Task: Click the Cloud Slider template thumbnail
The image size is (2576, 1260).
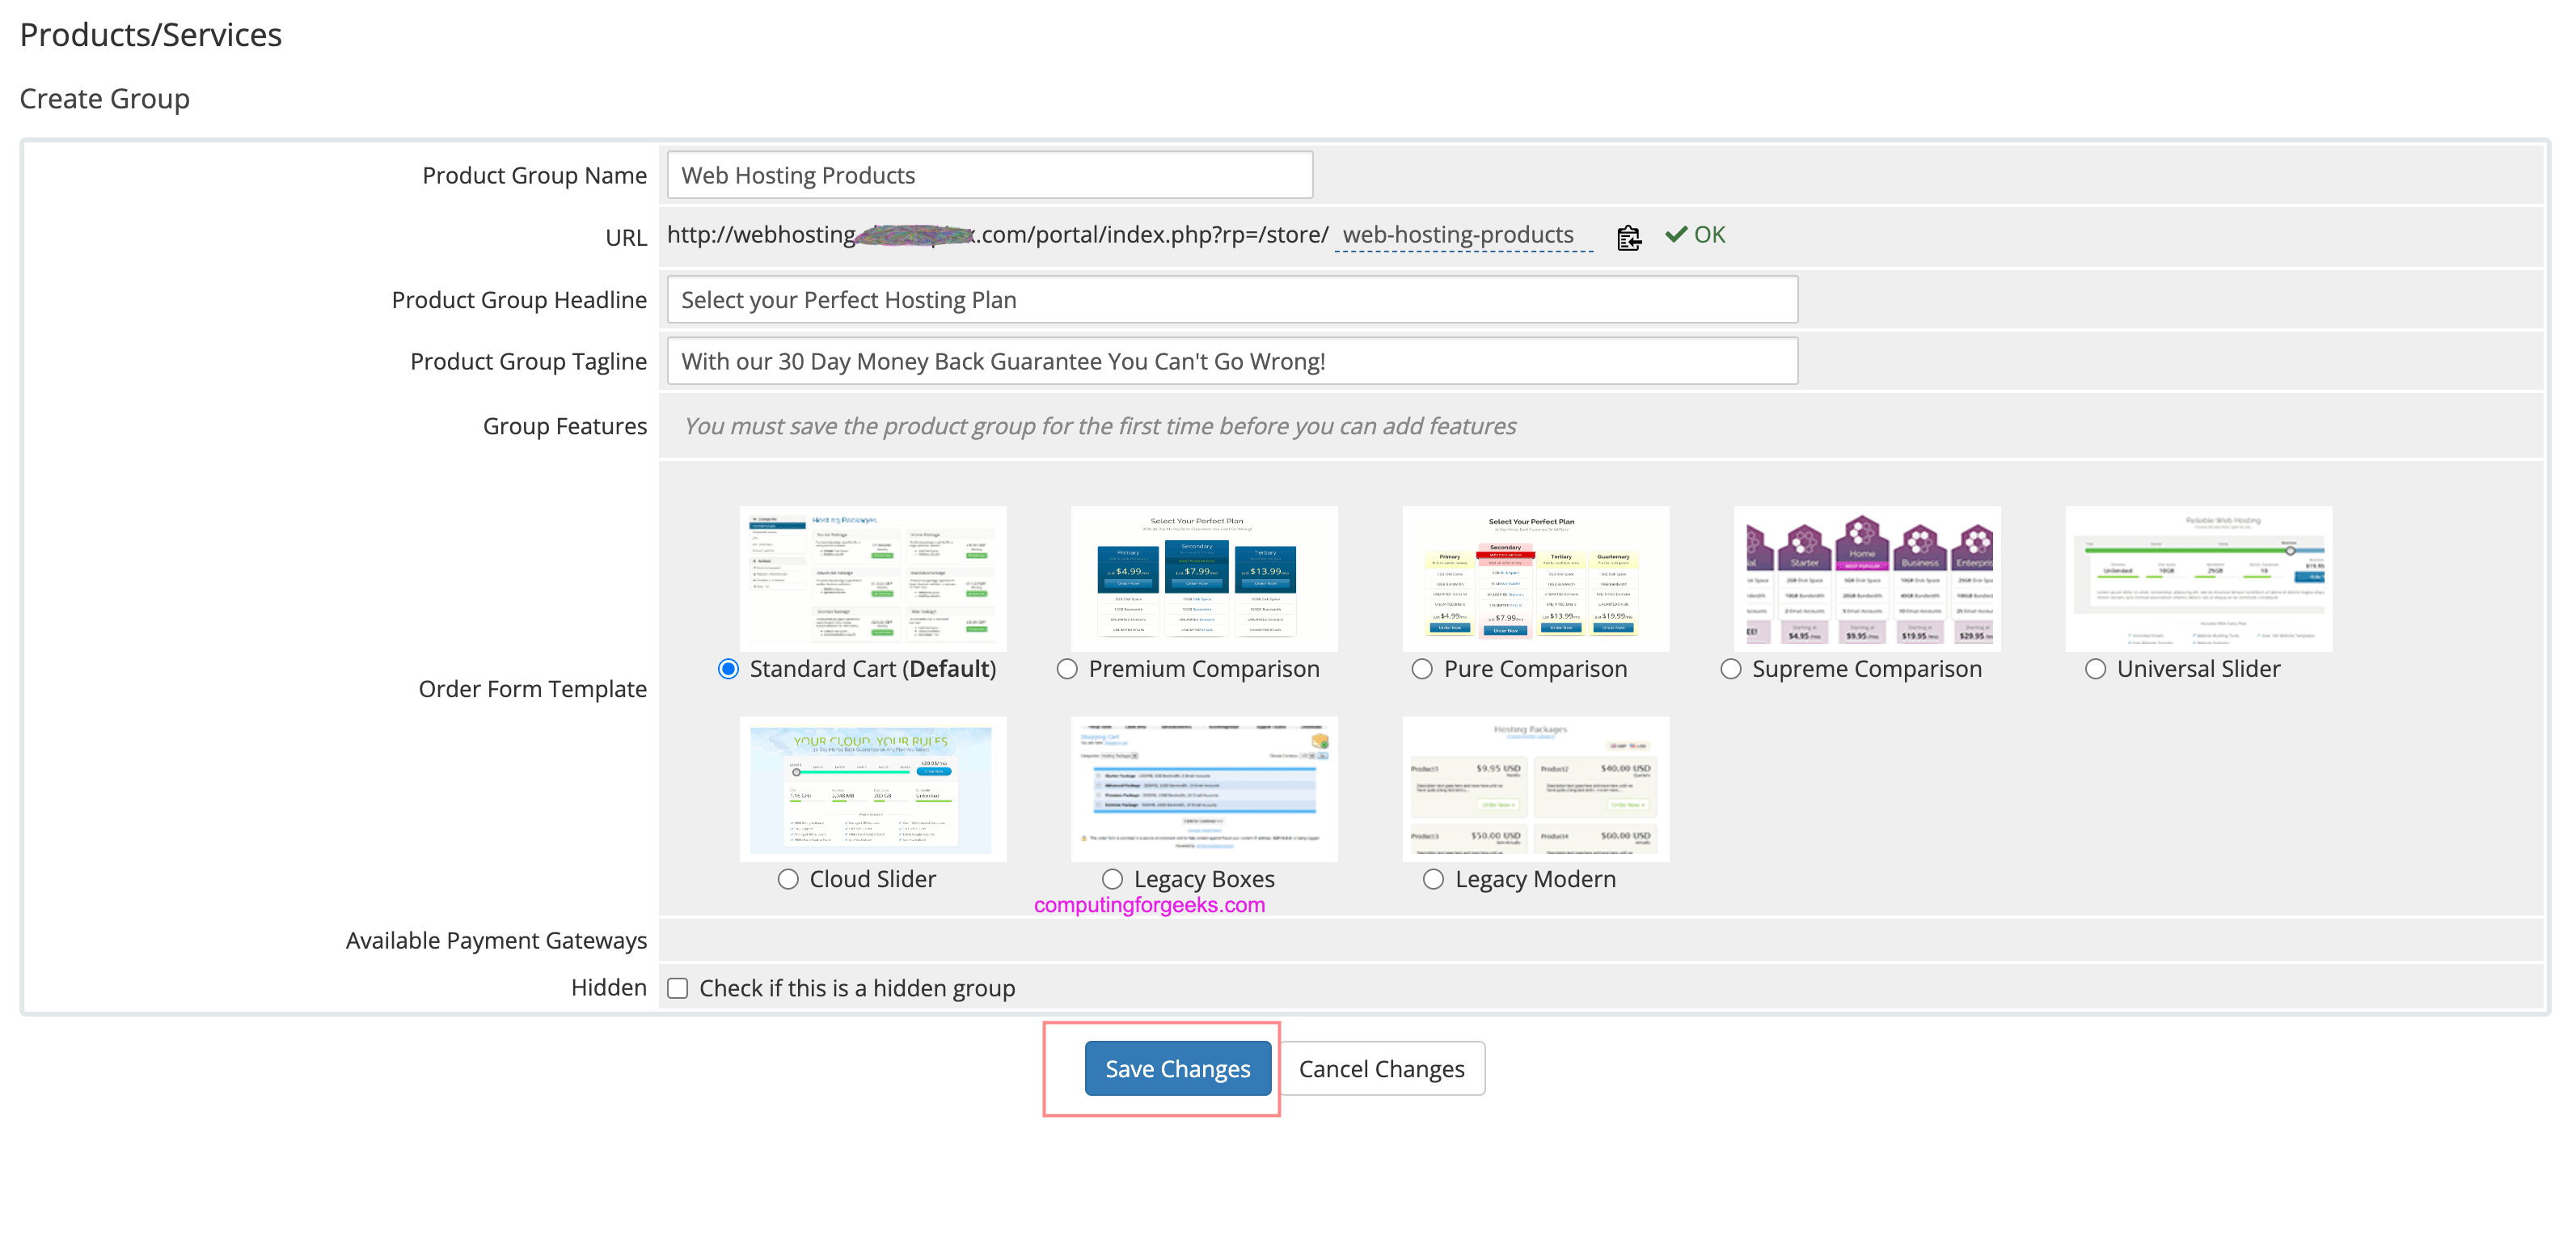Action: click(872, 788)
